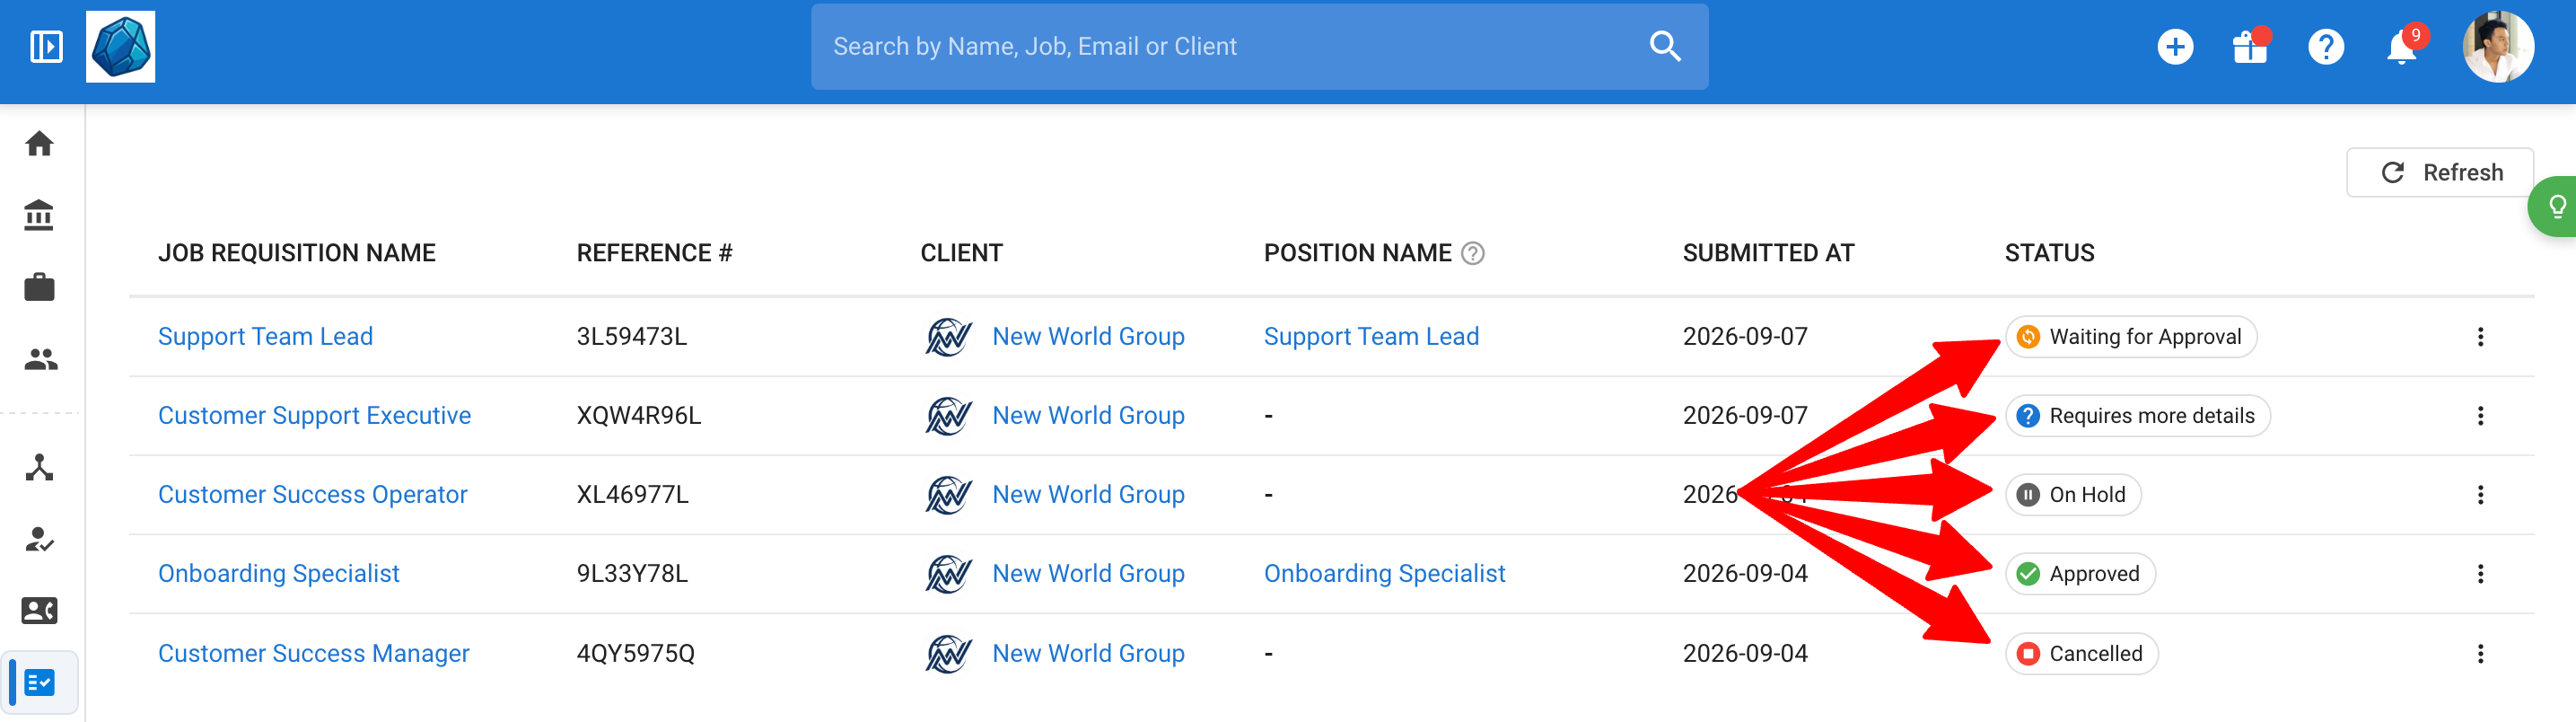Click the Refresh button
Image resolution: width=2576 pixels, height=722 pixels.
tap(2440, 172)
